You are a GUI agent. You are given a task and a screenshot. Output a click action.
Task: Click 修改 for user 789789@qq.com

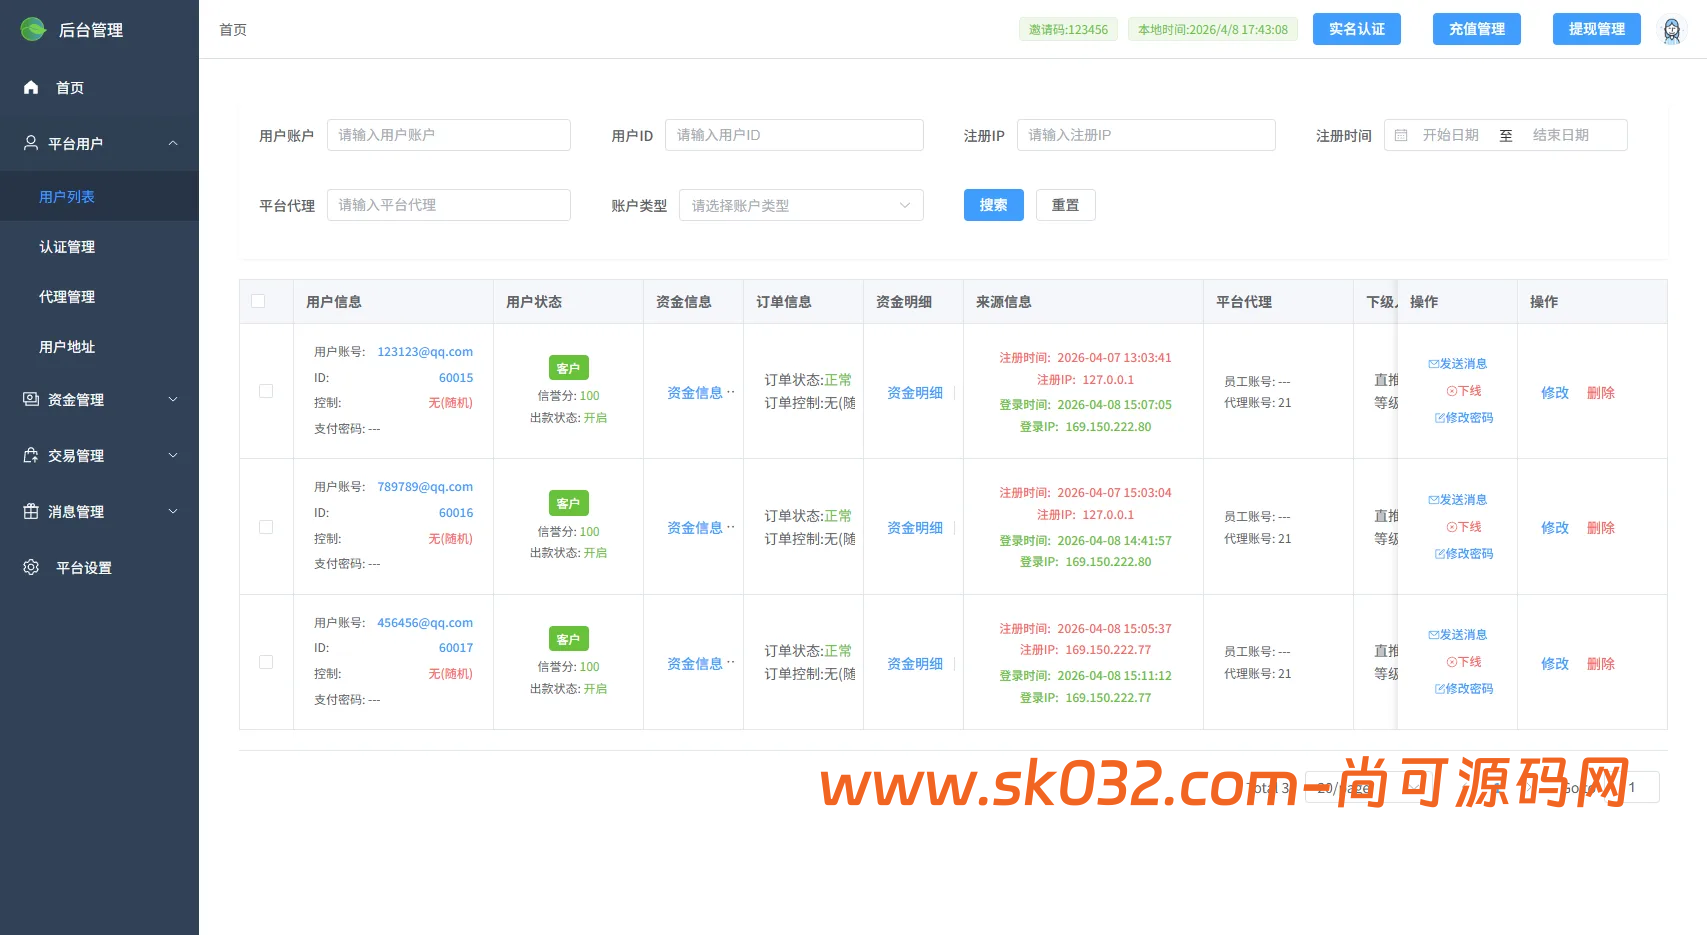coord(1555,527)
